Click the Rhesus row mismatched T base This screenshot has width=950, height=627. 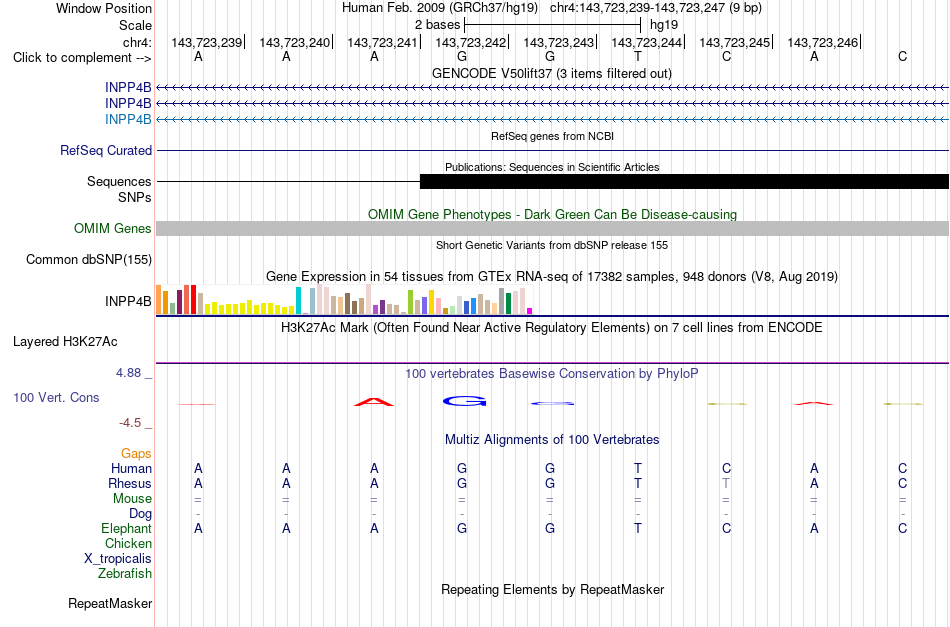click(x=726, y=483)
